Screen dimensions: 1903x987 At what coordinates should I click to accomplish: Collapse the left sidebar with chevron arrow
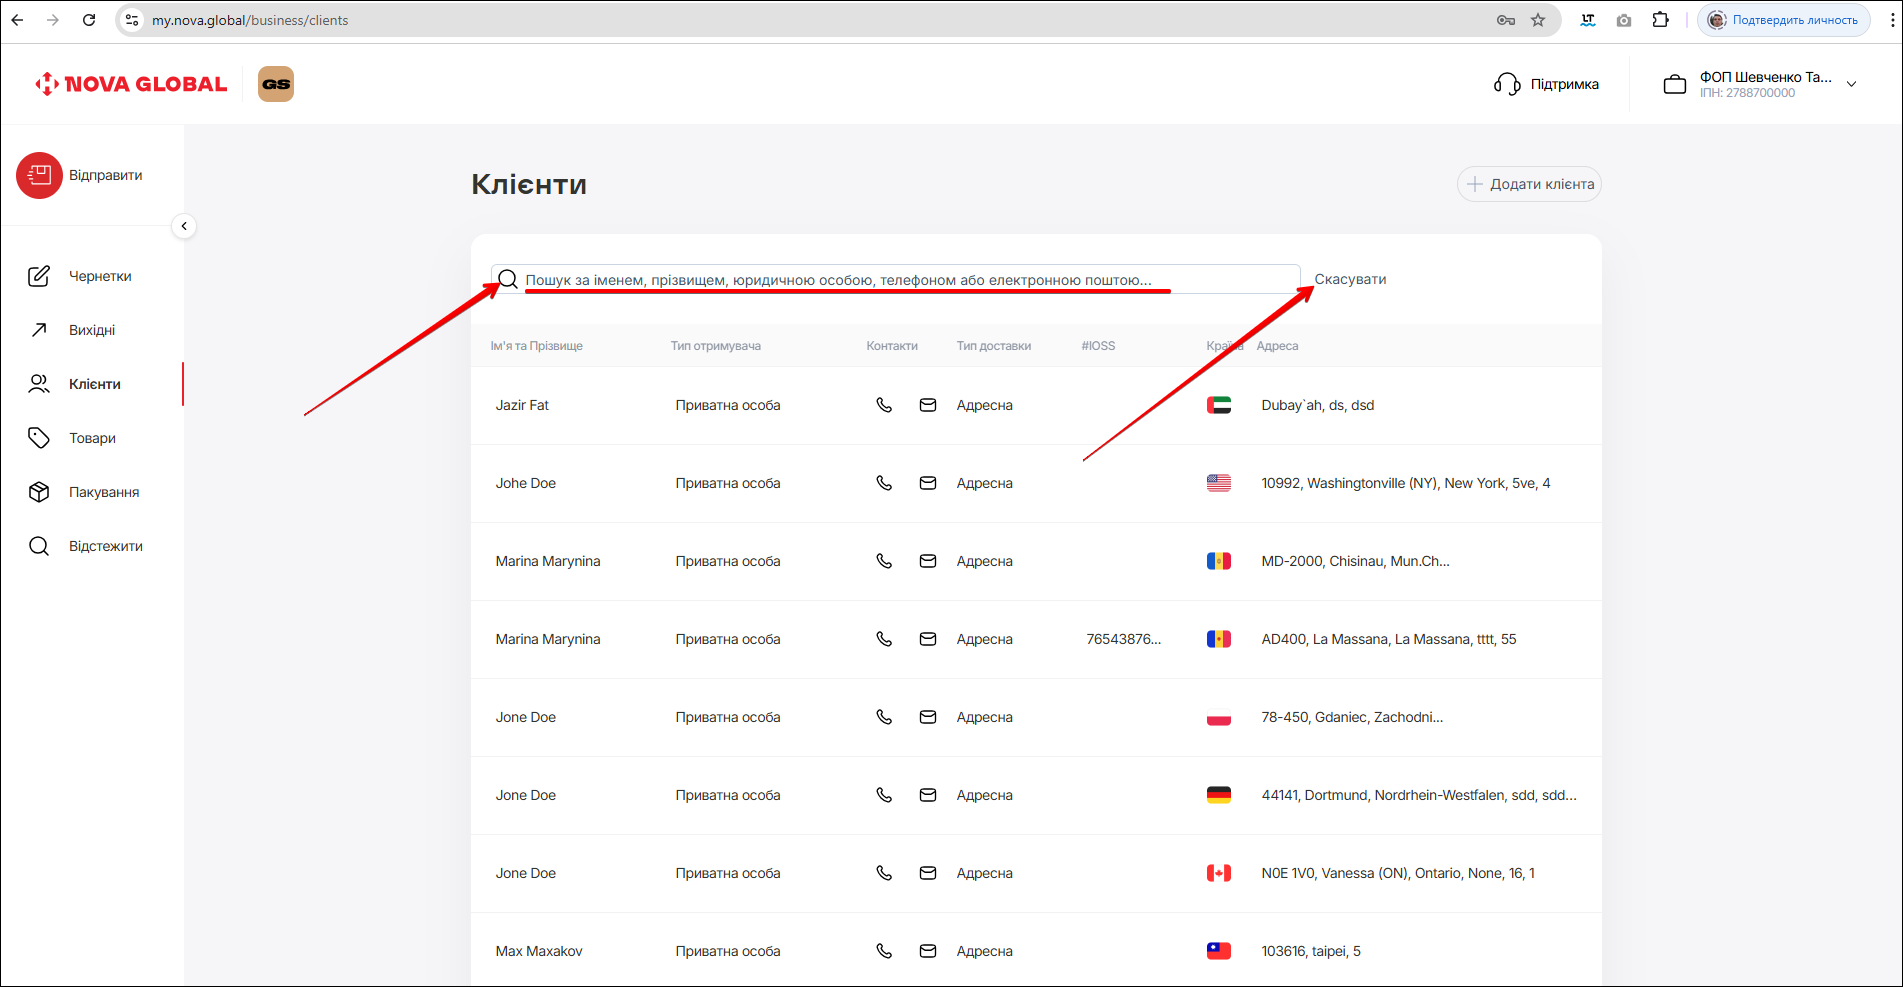point(184,226)
